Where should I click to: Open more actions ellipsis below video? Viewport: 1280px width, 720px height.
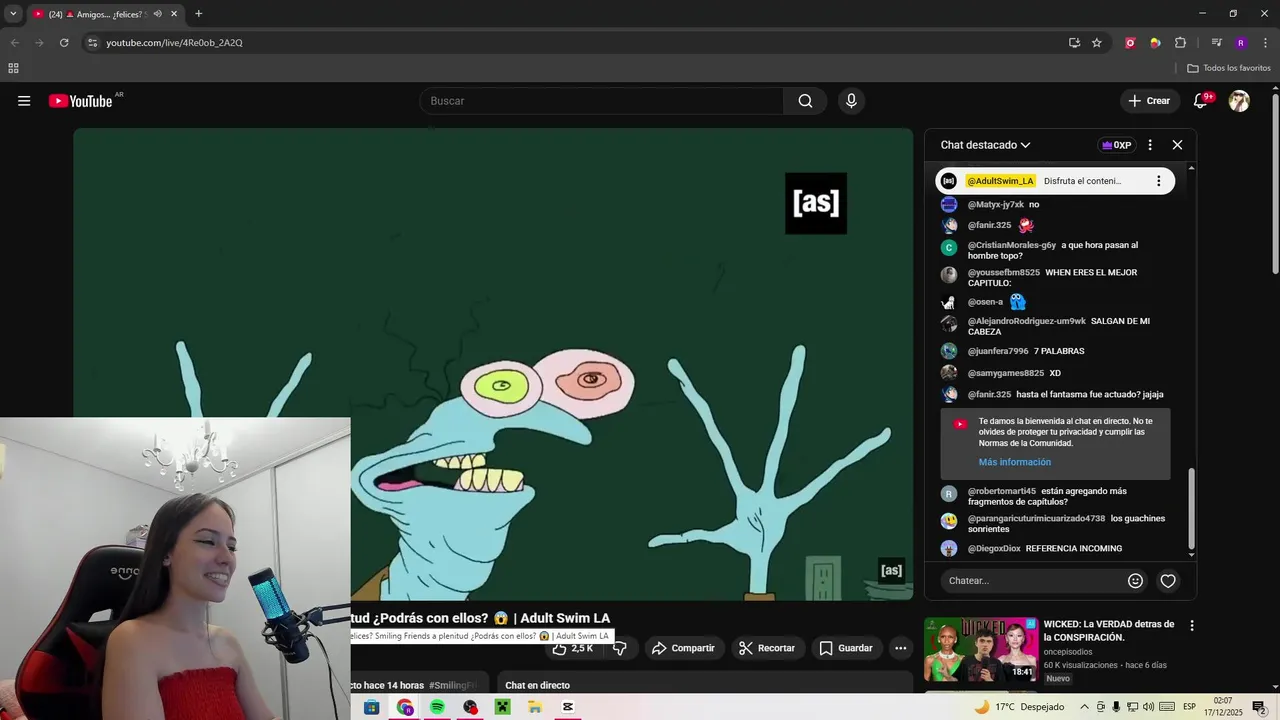pos(900,648)
